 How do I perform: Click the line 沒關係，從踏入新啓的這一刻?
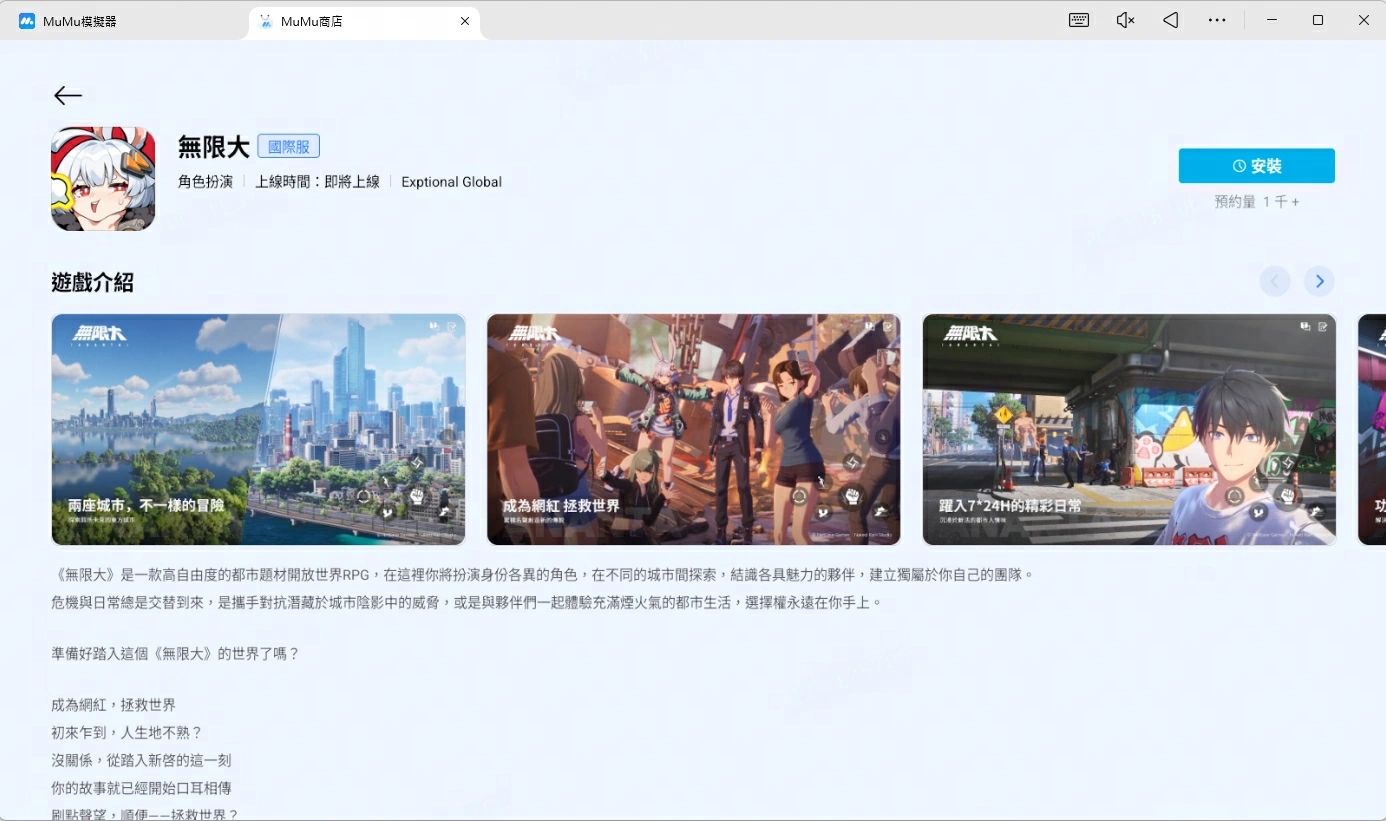(x=141, y=760)
